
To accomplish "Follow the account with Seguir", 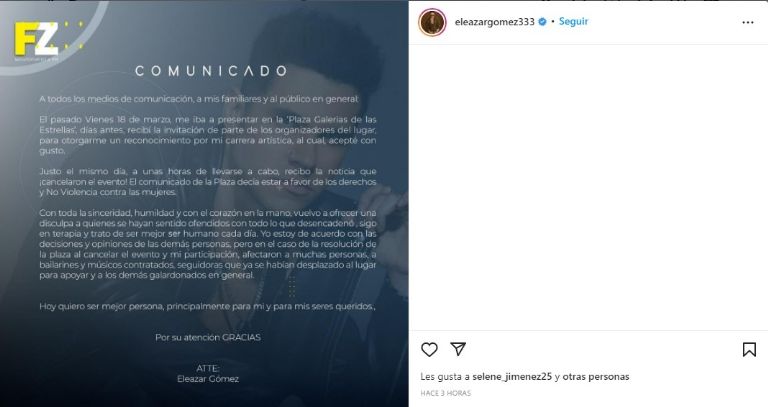I will (x=573, y=22).
